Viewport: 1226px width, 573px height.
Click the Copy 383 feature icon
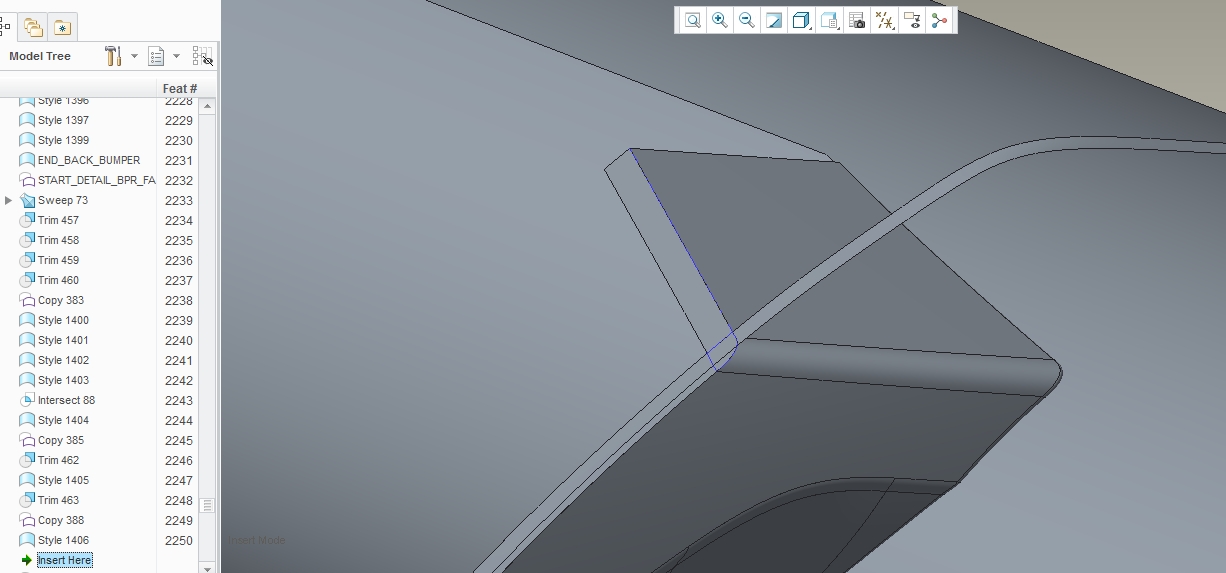click(27, 300)
